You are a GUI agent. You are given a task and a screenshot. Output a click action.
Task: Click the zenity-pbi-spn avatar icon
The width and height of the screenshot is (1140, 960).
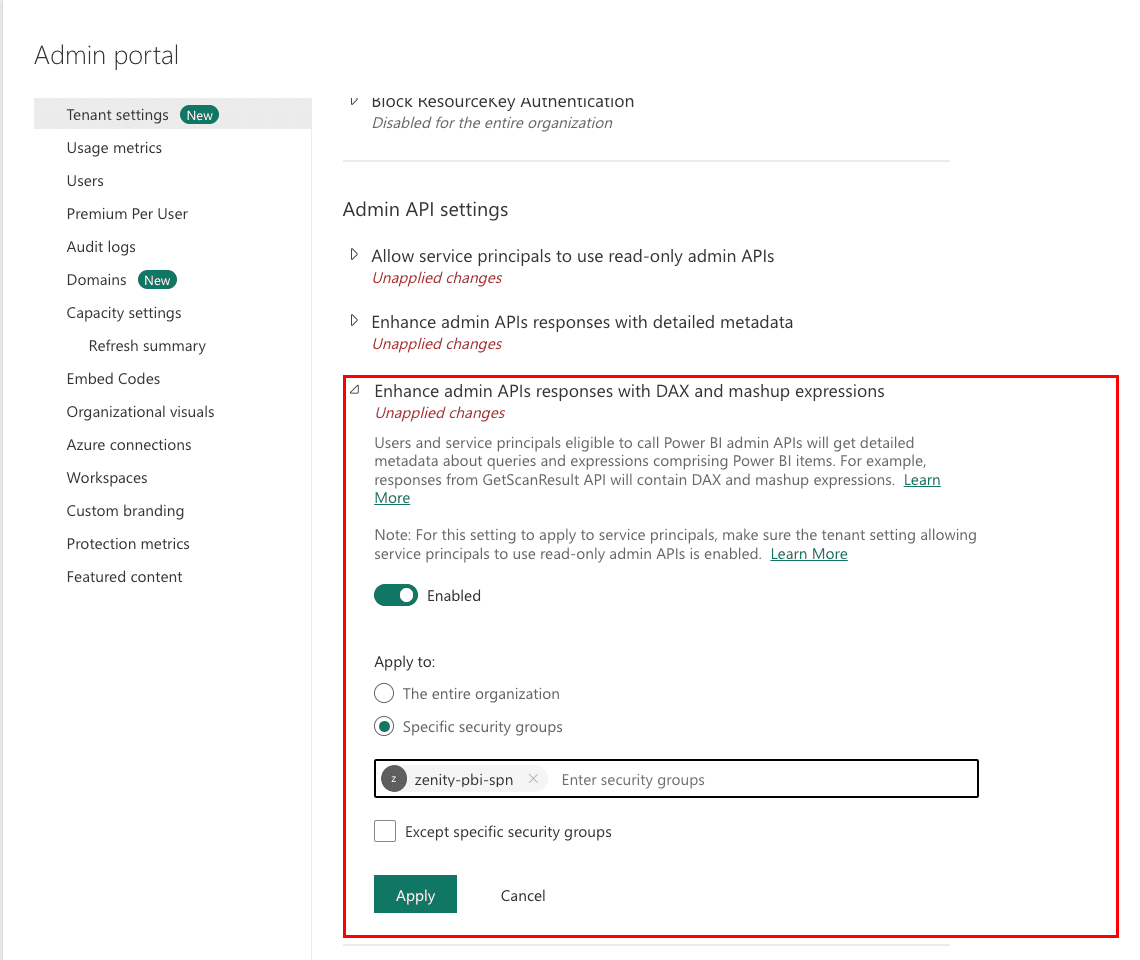click(394, 779)
